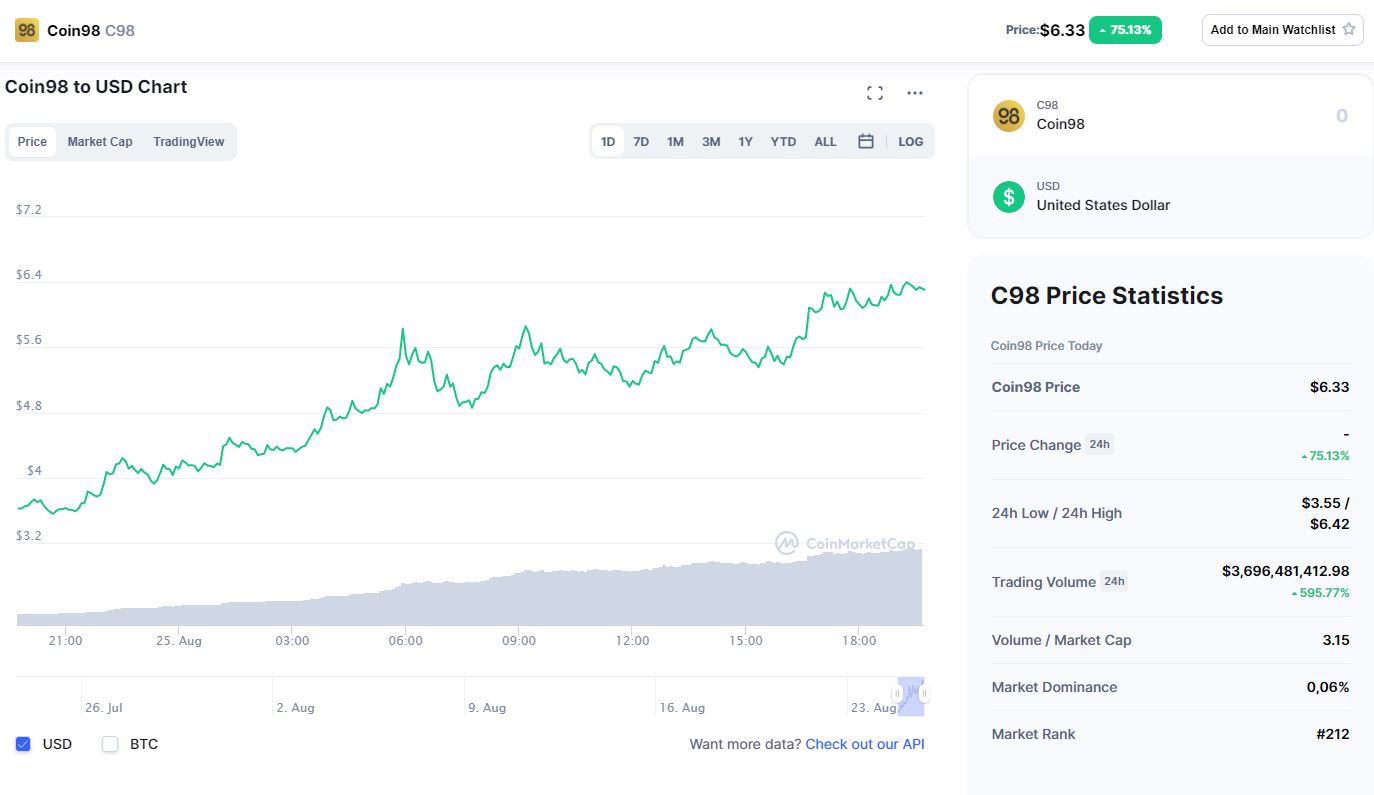Select the 7D time range

tap(641, 142)
